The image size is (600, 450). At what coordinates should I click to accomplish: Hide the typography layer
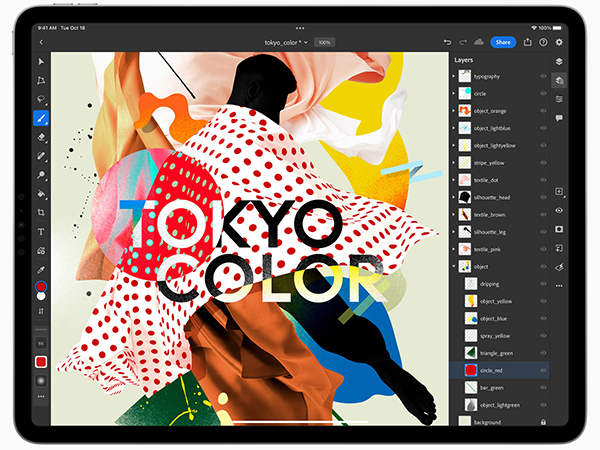click(543, 76)
